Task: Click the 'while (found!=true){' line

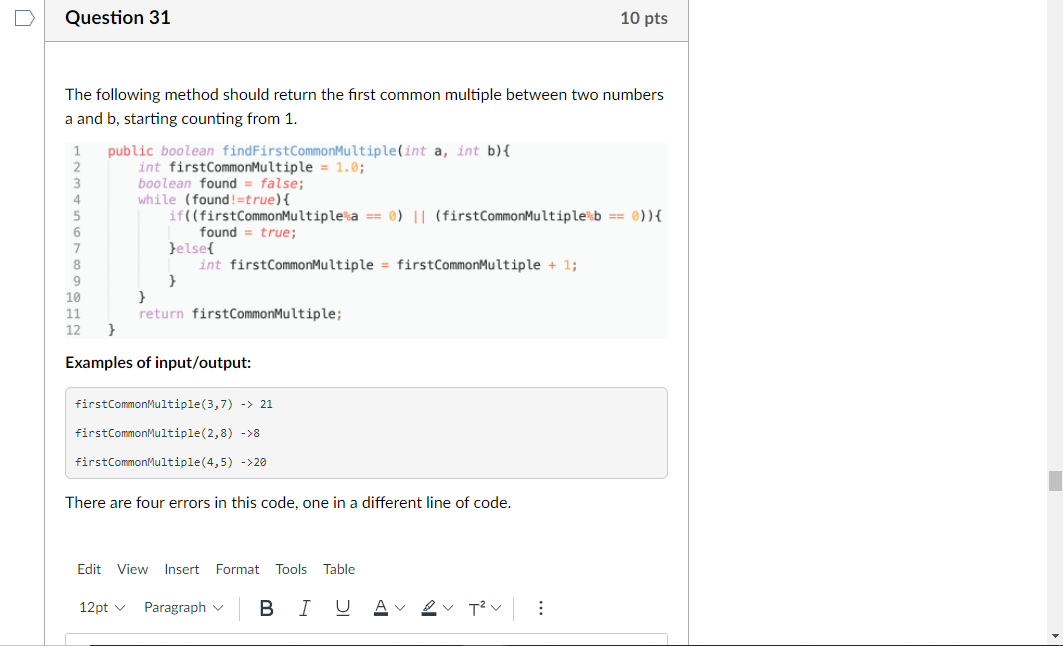Action: point(214,199)
